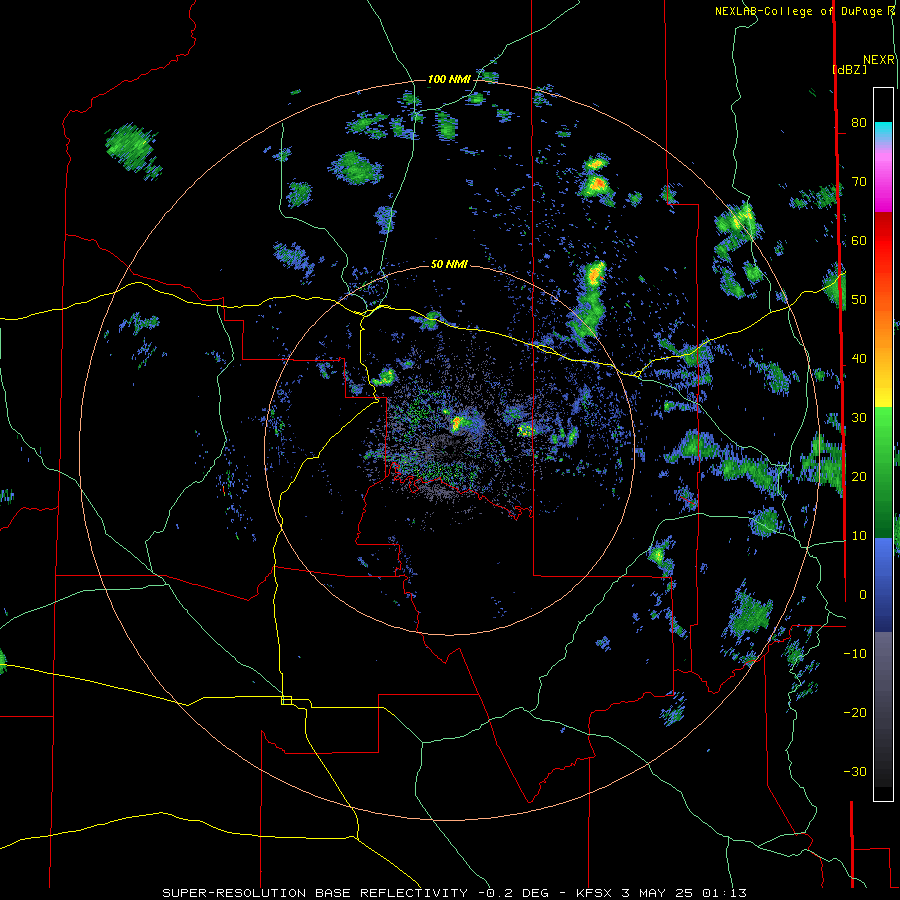Click the 'NEXR' label above color bar
Screen dimensions: 900x900
point(879,60)
